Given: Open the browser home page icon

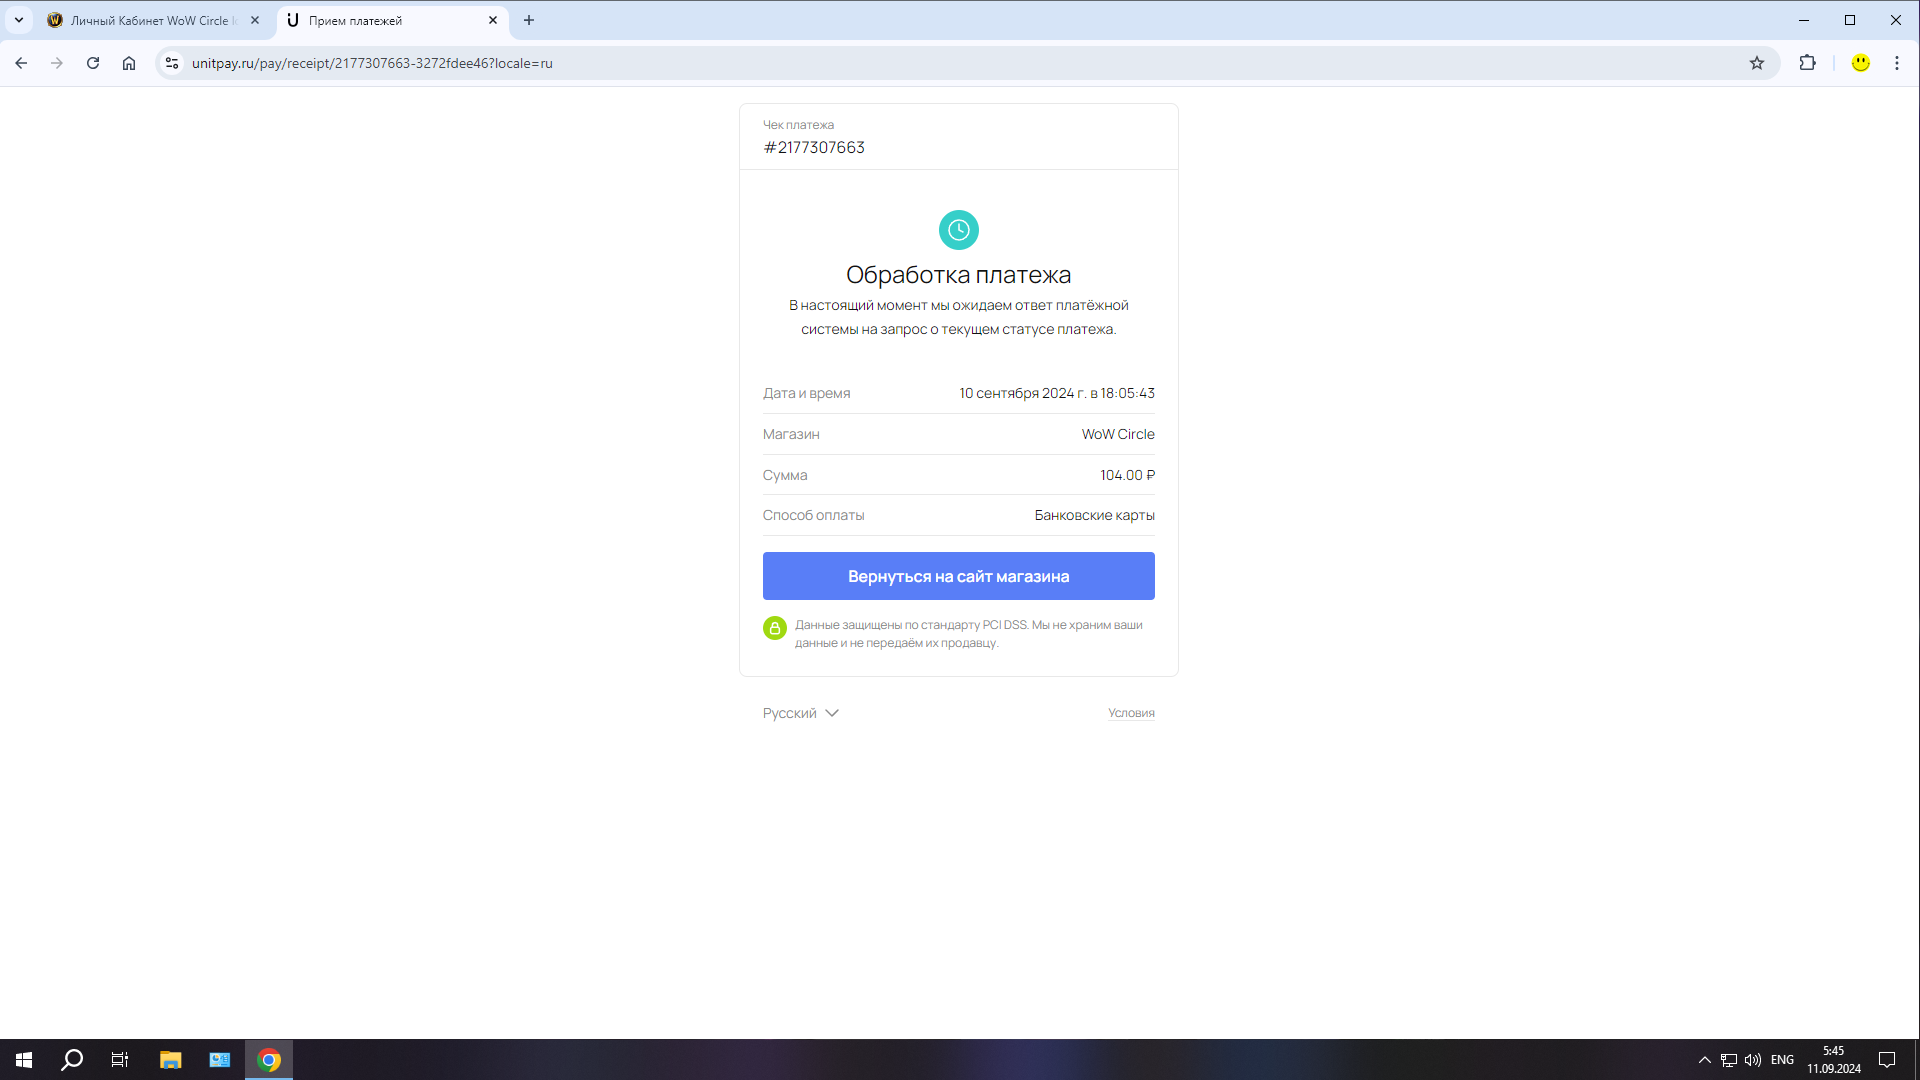Looking at the screenshot, I should (x=129, y=63).
